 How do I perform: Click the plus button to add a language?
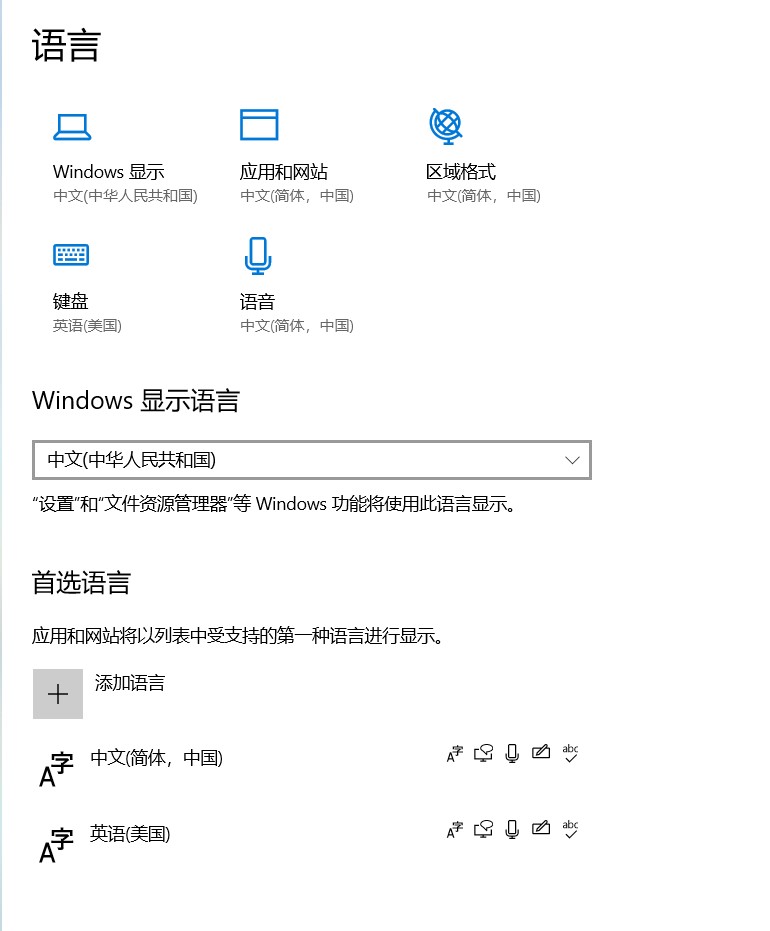click(x=58, y=694)
